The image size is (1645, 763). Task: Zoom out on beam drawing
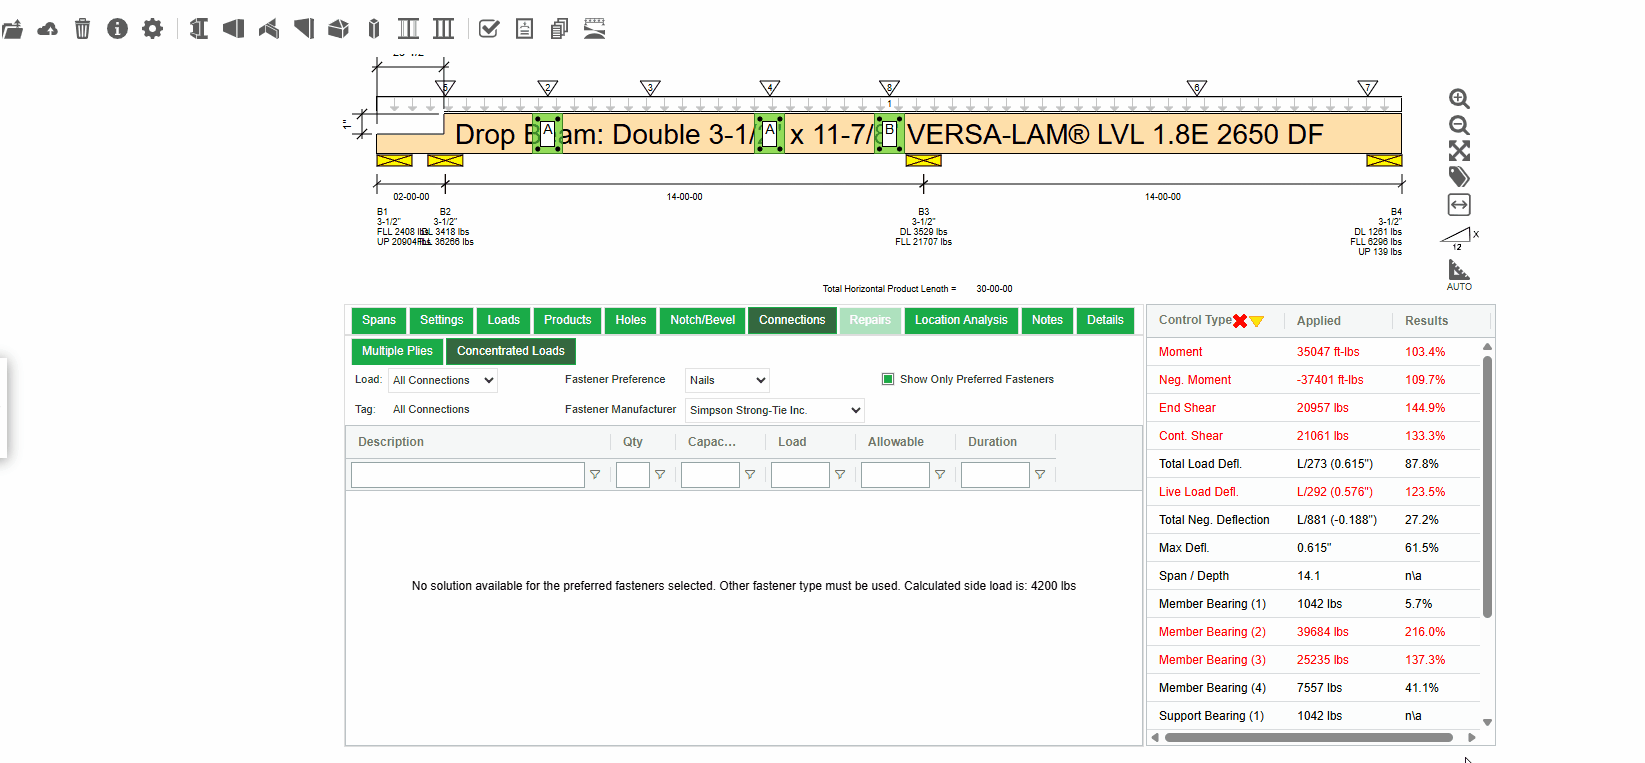[1459, 125]
